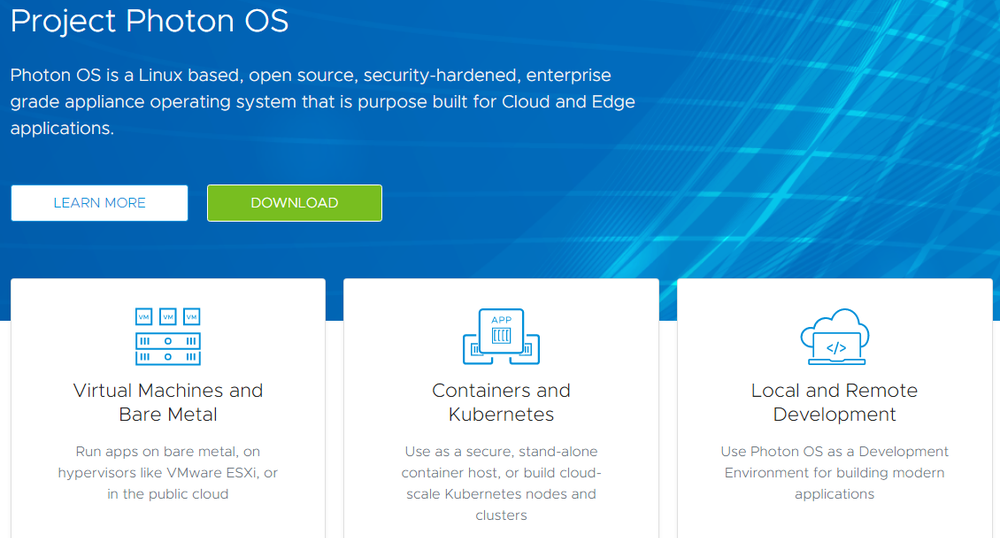Click the cloud laptop code icon

[835, 337]
